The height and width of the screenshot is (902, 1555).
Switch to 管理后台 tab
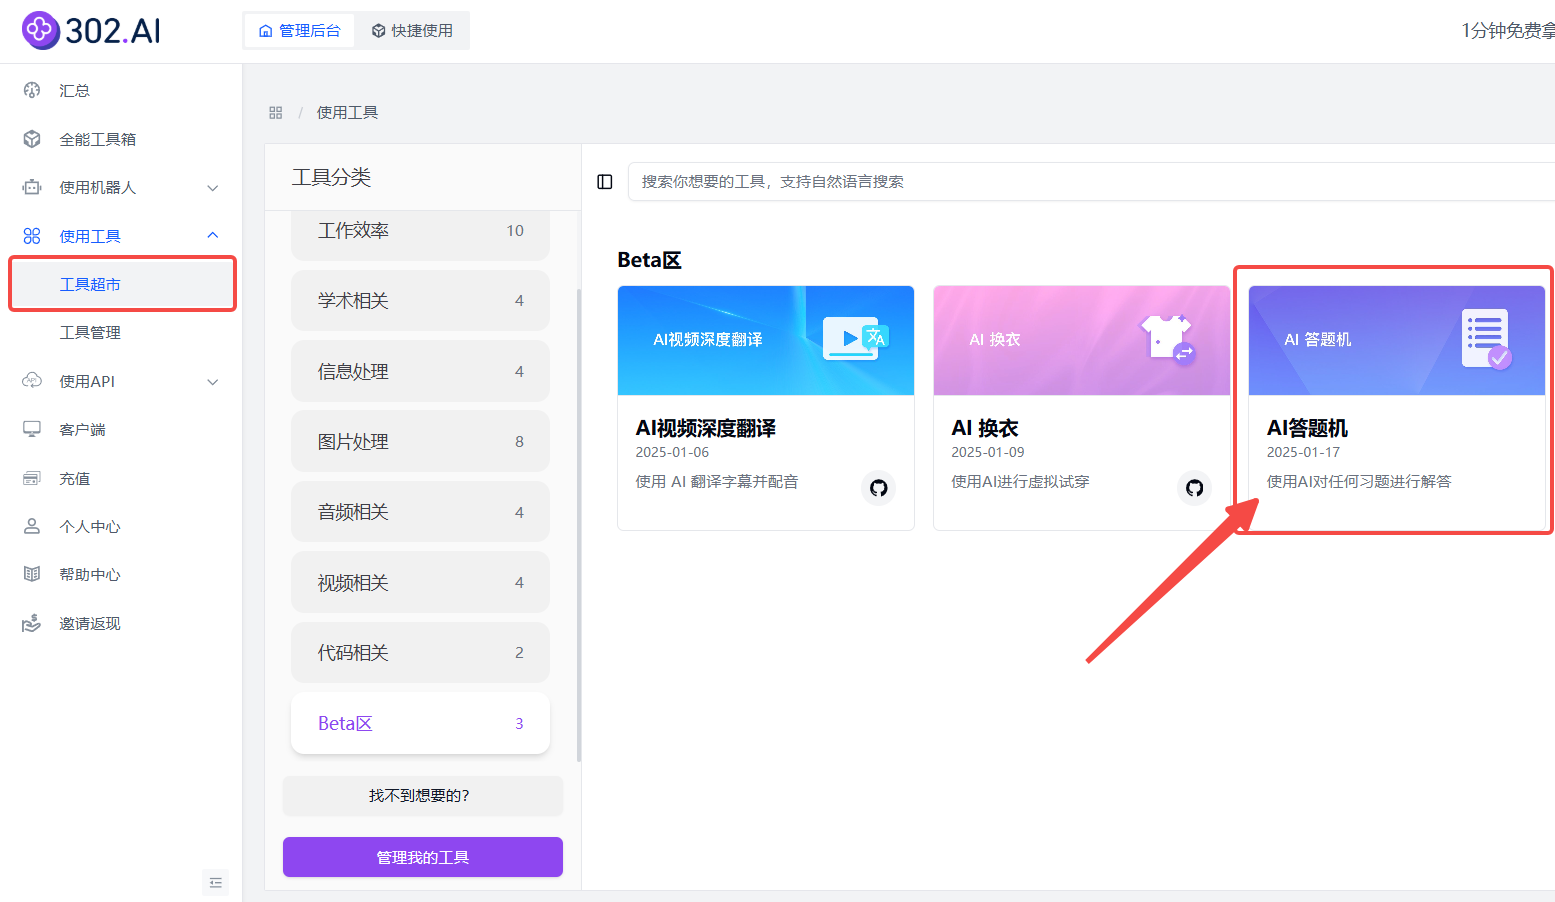pos(299,31)
